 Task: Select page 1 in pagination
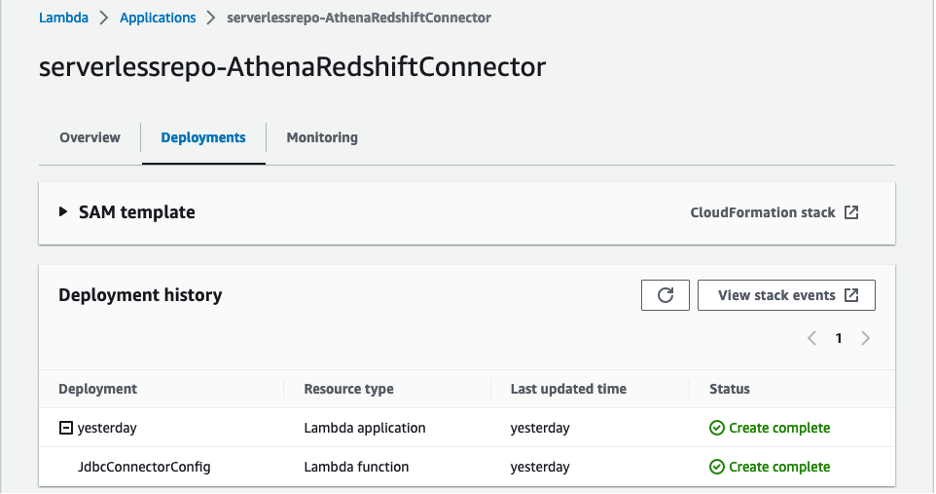click(839, 338)
